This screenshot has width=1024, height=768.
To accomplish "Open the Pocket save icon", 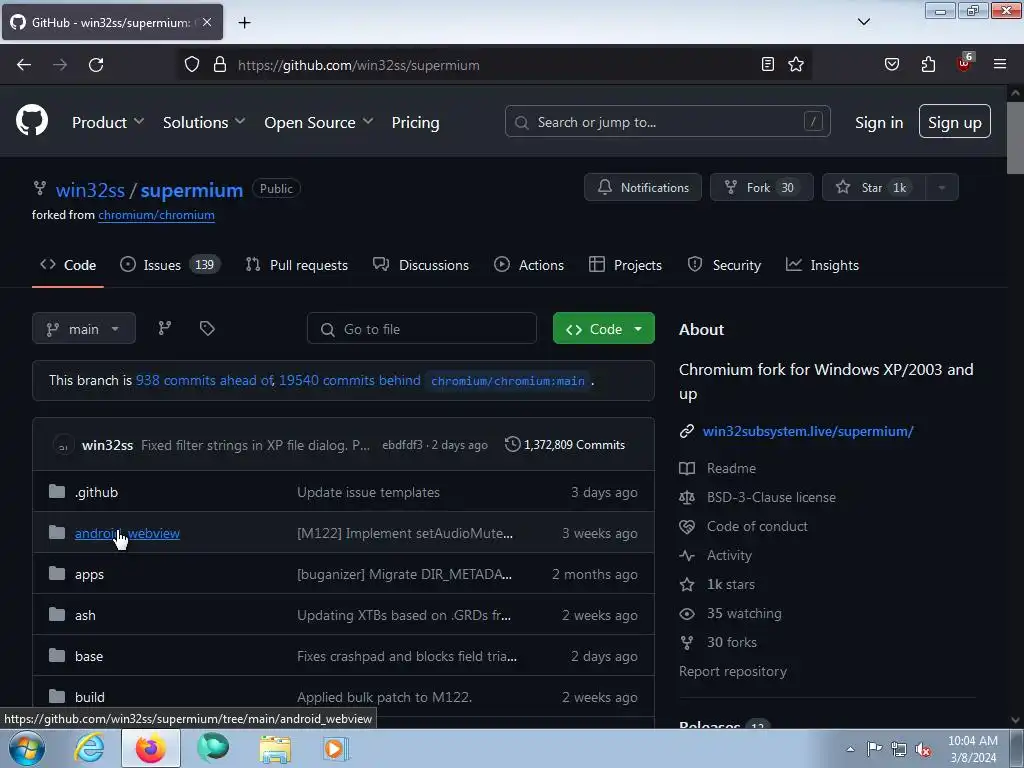I will click(x=891, y=64).
